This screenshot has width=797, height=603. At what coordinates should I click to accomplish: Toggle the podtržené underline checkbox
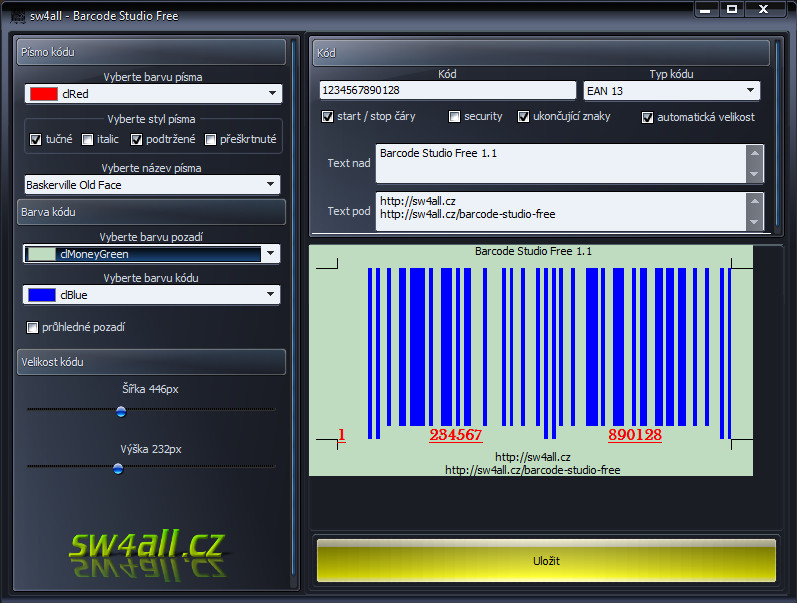(x=136, y=139)
